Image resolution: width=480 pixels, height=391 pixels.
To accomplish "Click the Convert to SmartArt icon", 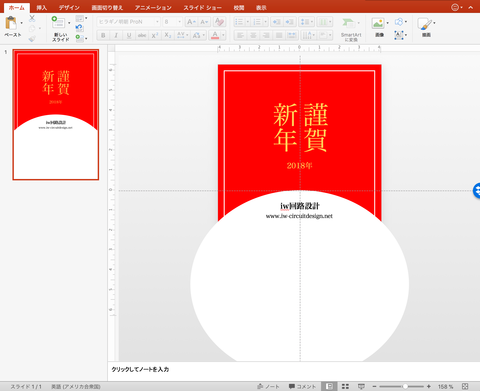I will (348, 23).
